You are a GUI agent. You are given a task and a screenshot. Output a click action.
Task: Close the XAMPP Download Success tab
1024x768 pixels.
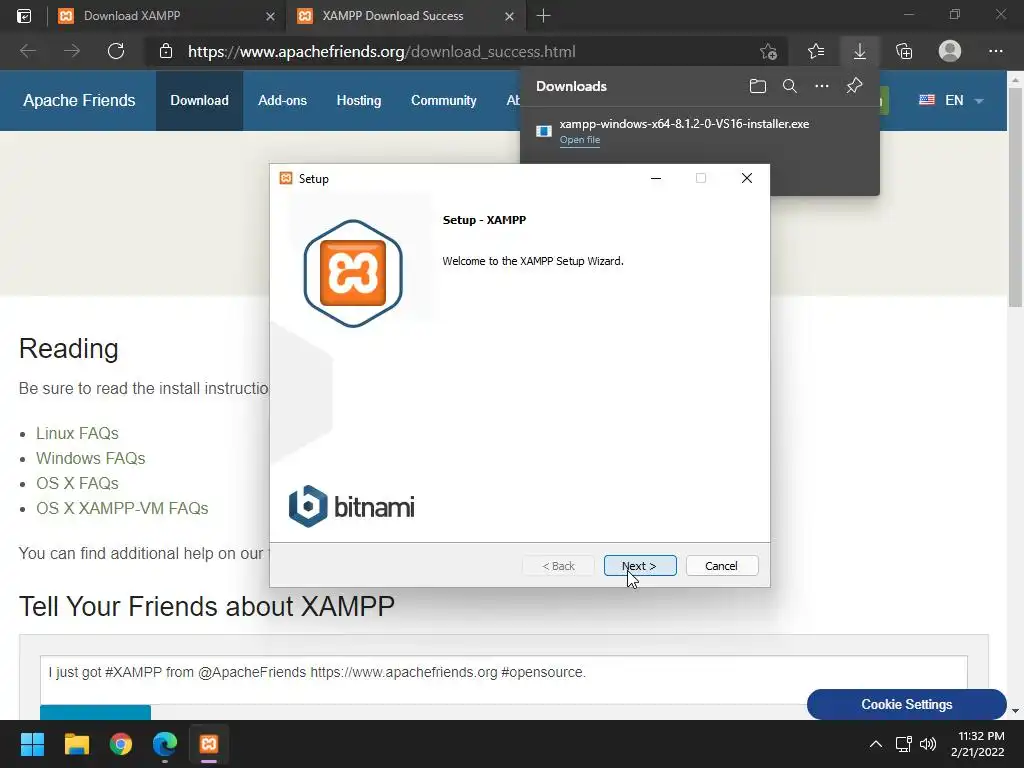509,16
